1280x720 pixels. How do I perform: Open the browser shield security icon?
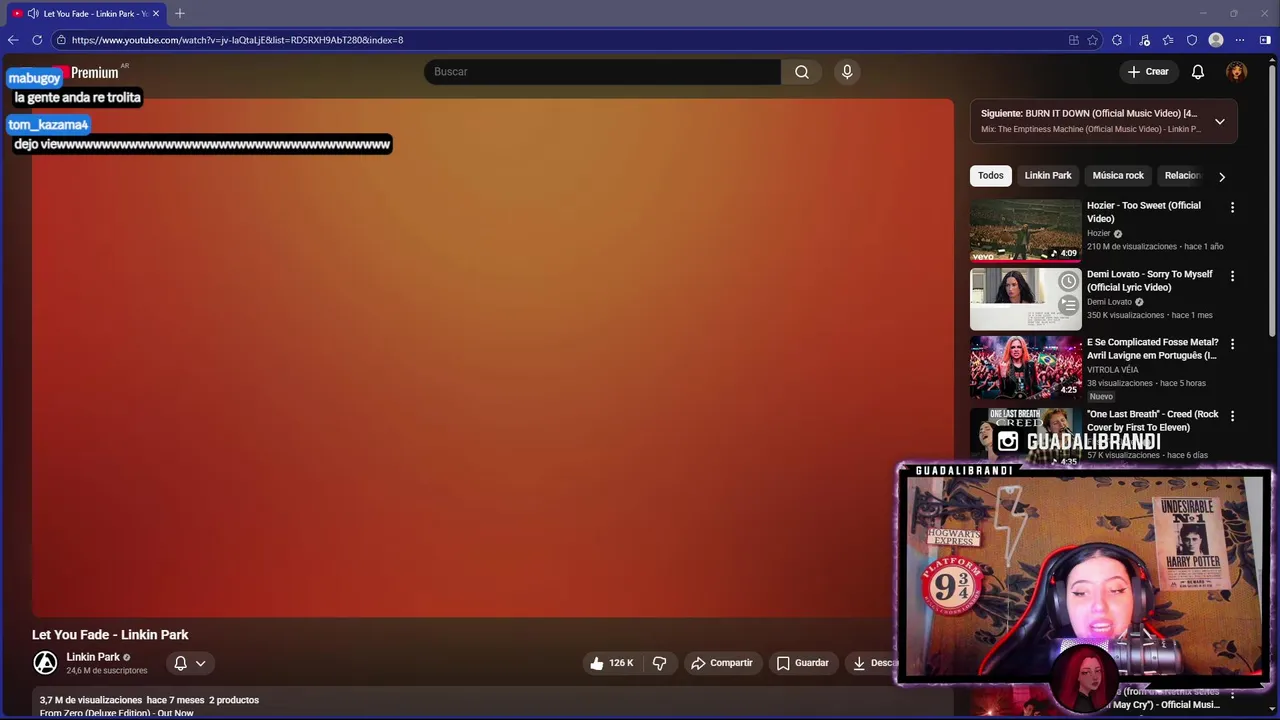tap(1192, 40)
